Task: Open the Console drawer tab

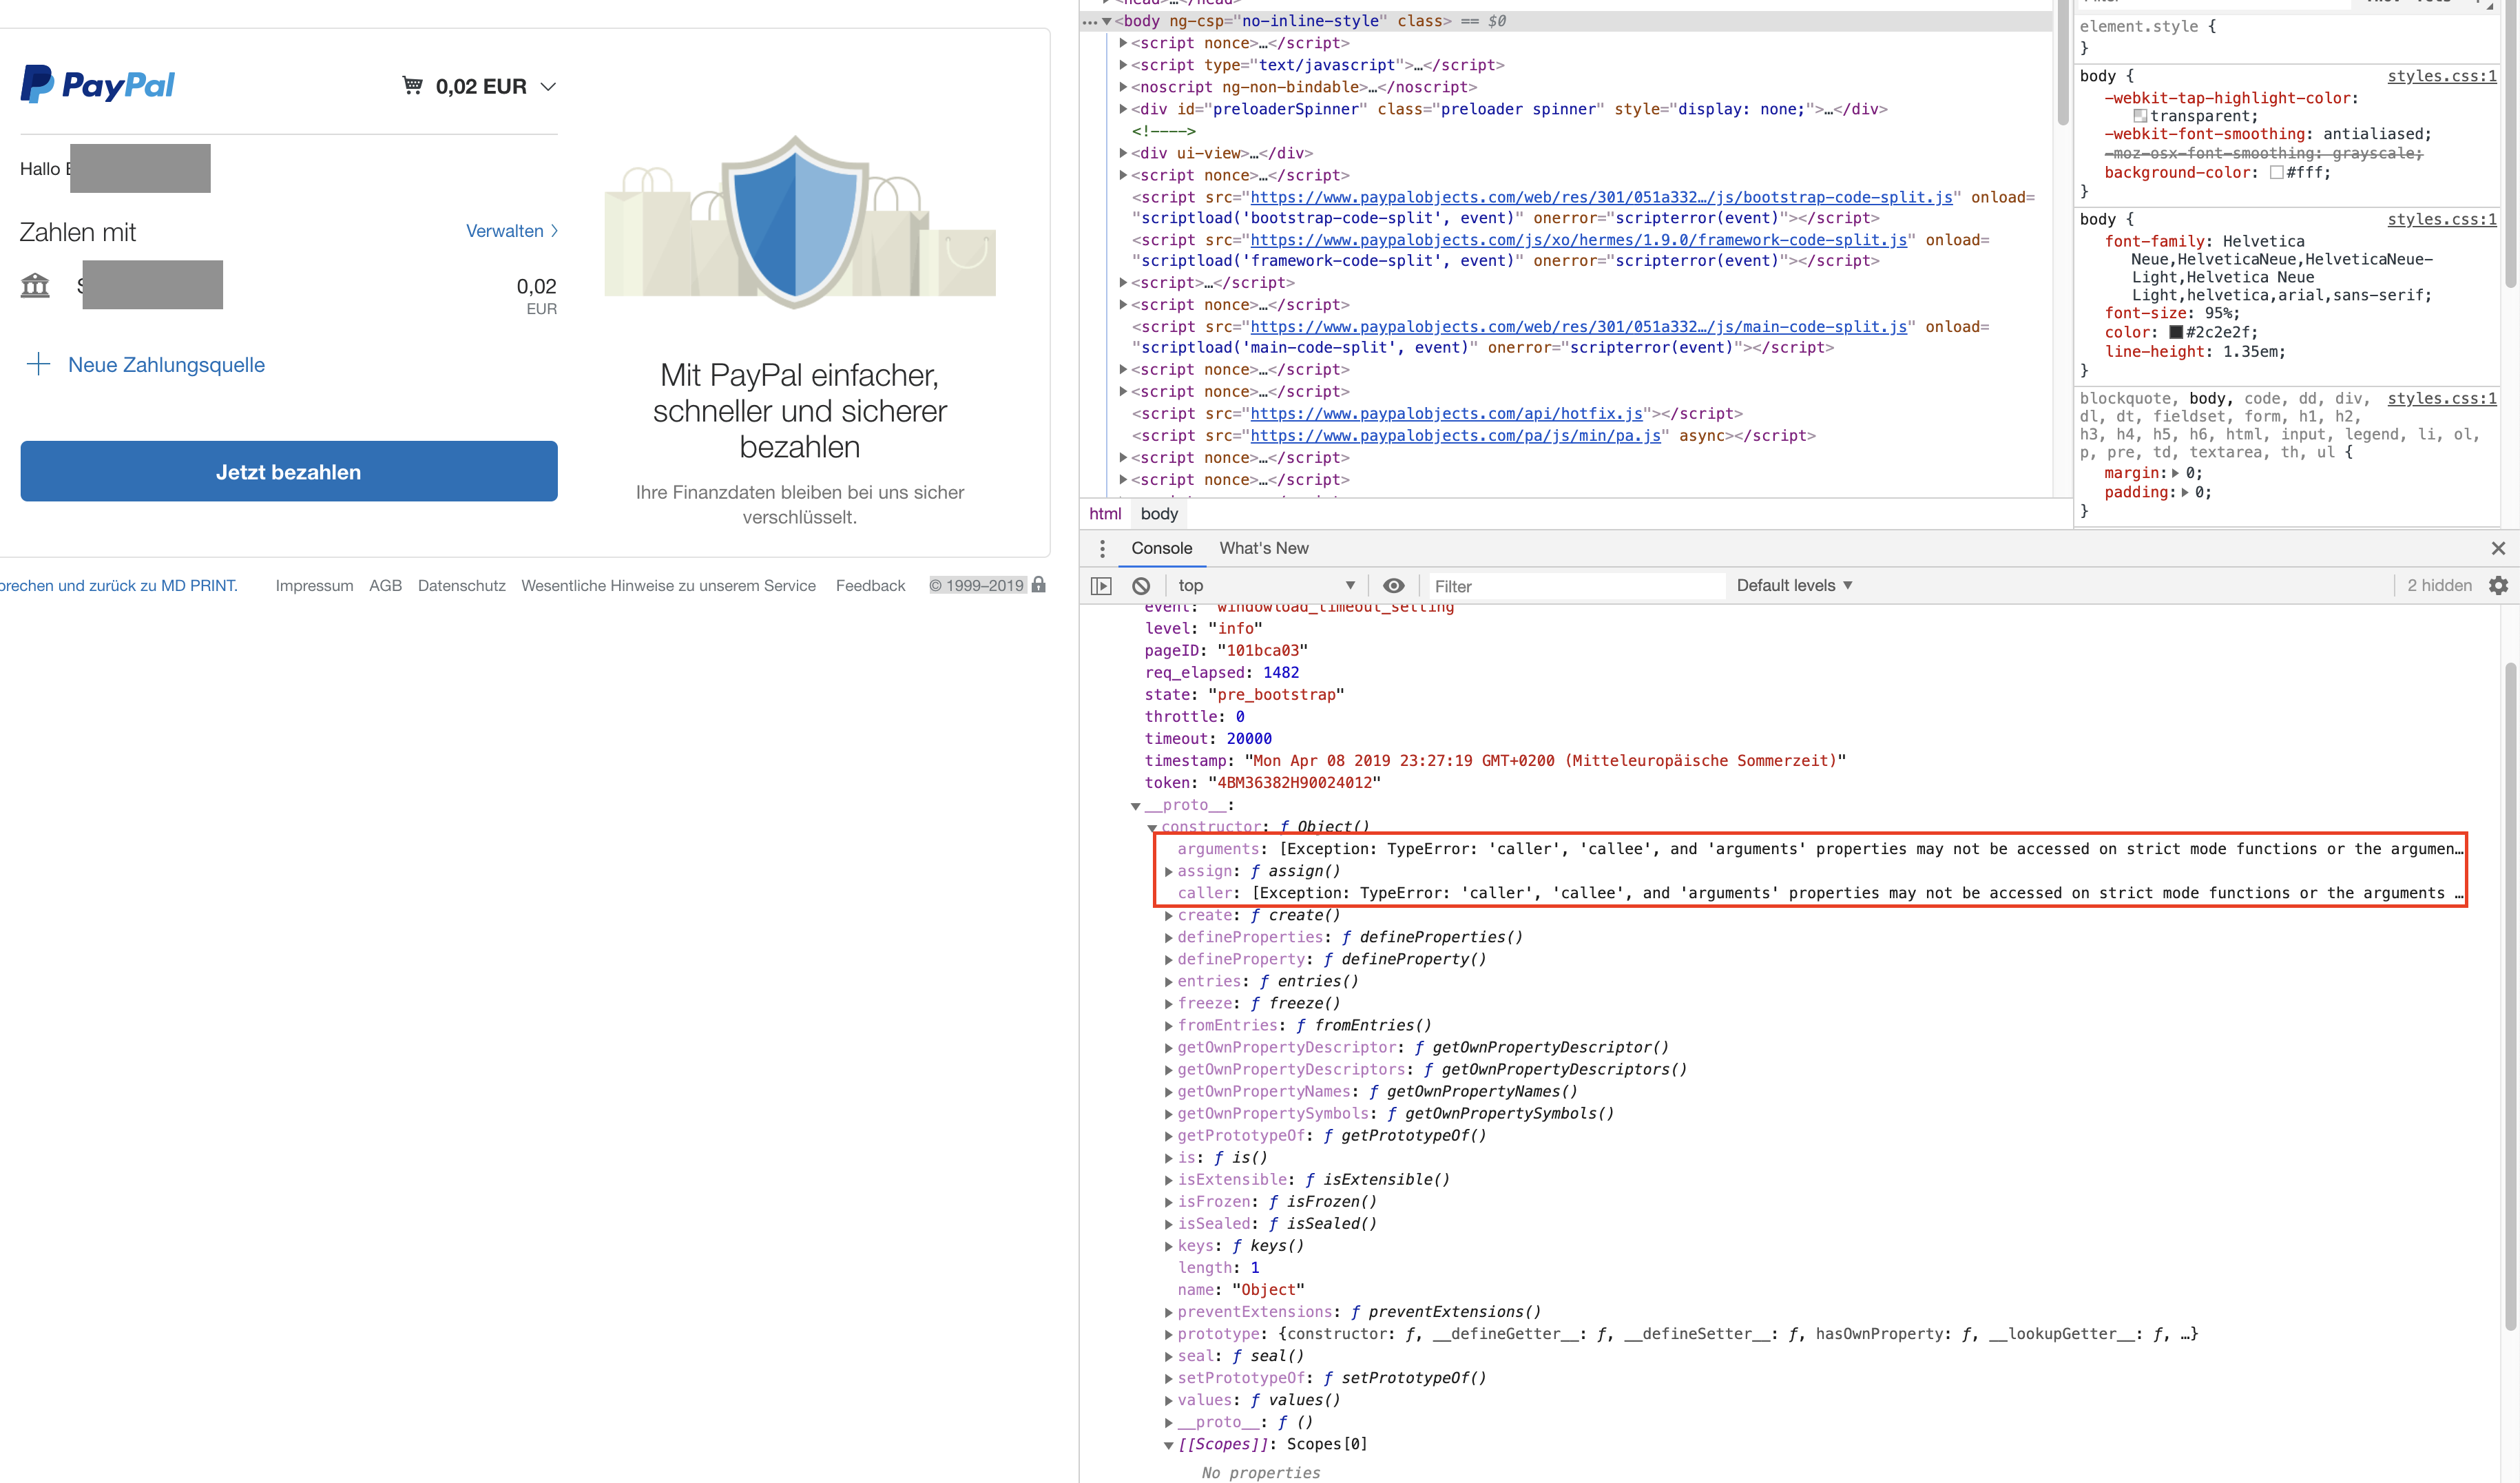Action: click(x=1161, y=548)
